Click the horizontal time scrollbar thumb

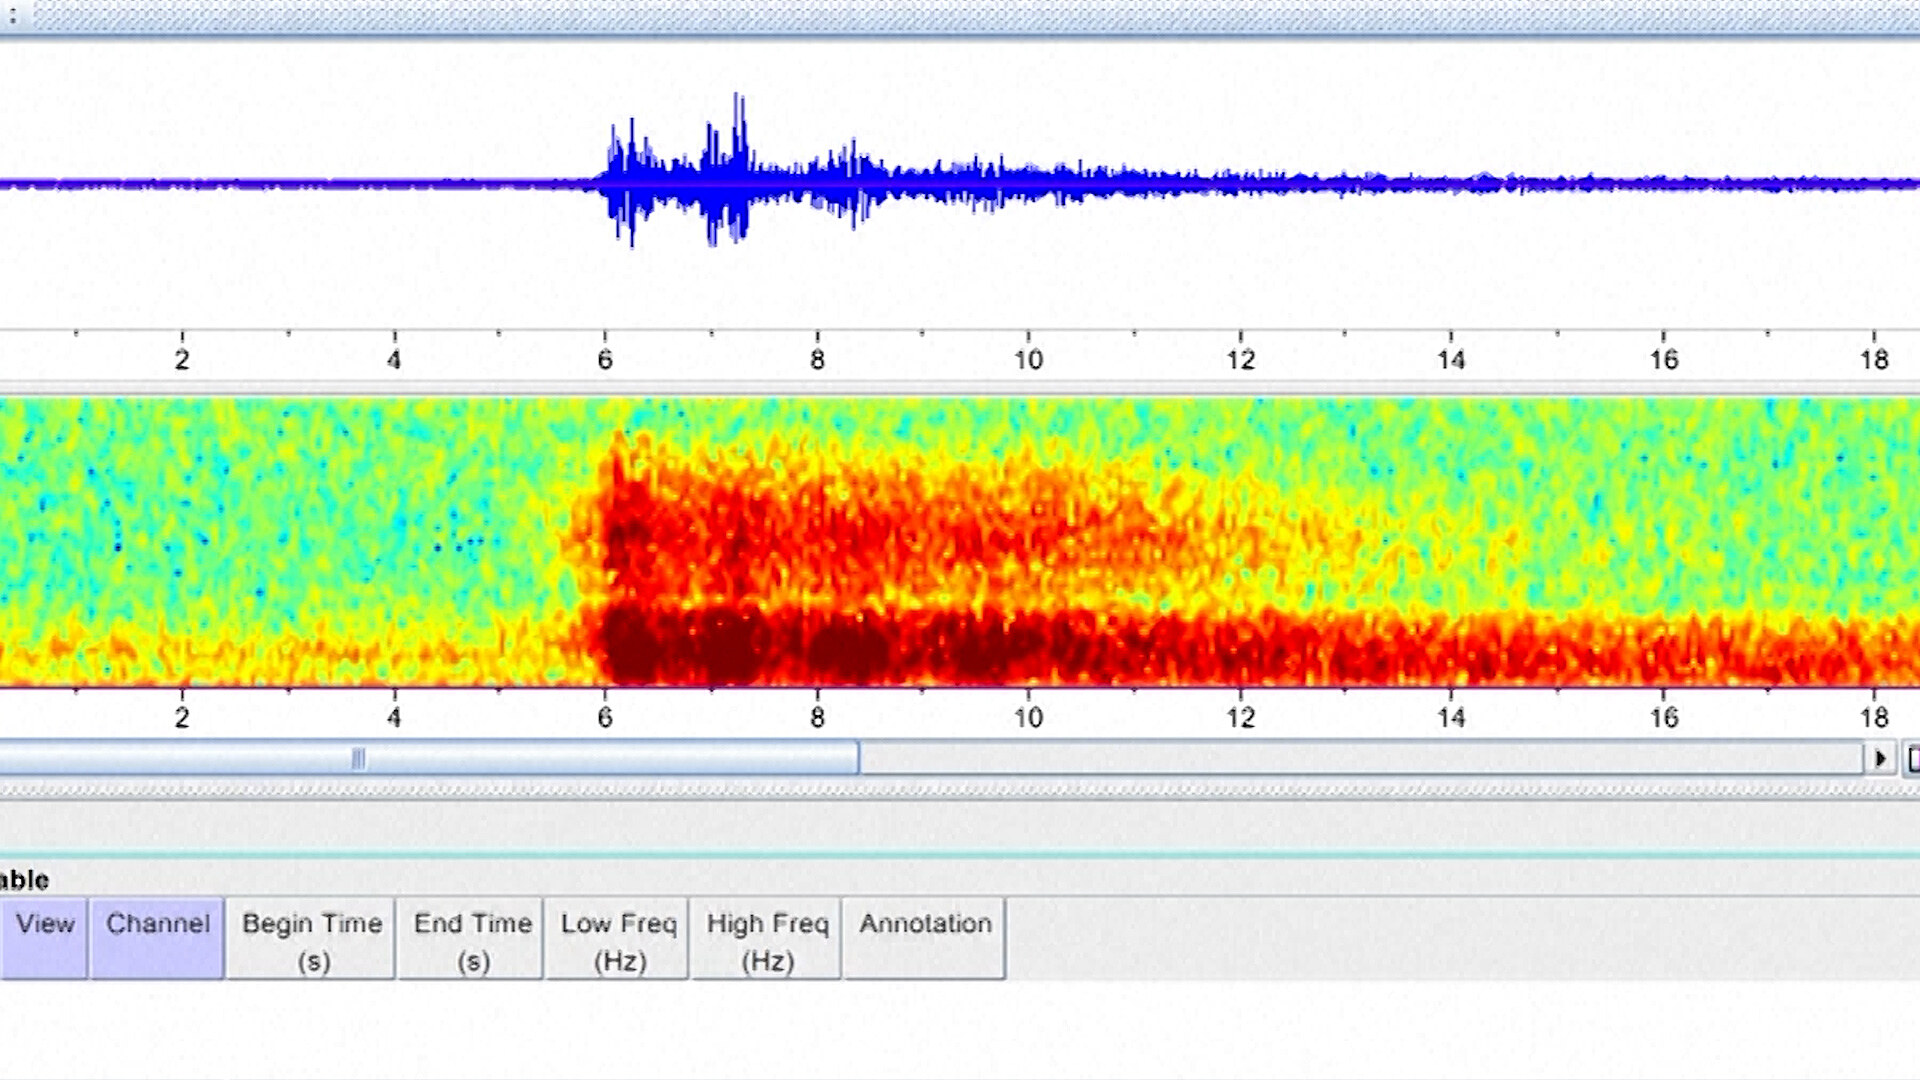600,759
